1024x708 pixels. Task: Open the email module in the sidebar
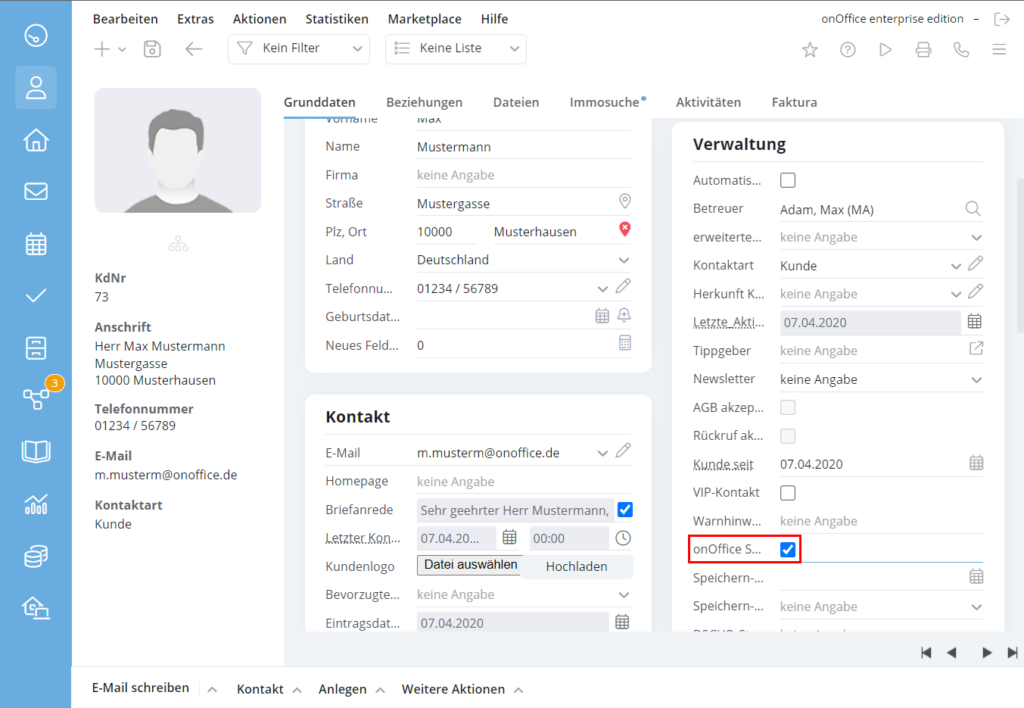point(36,191)
